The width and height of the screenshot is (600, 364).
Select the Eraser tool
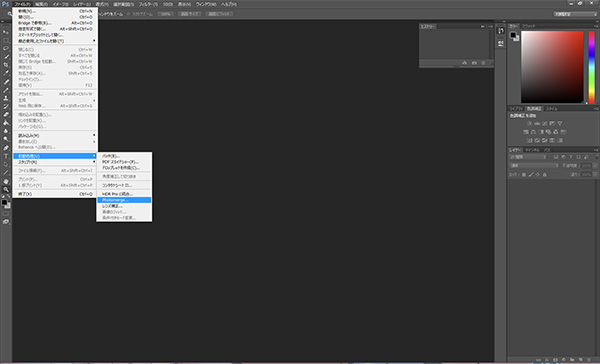(x=6, y=114)
